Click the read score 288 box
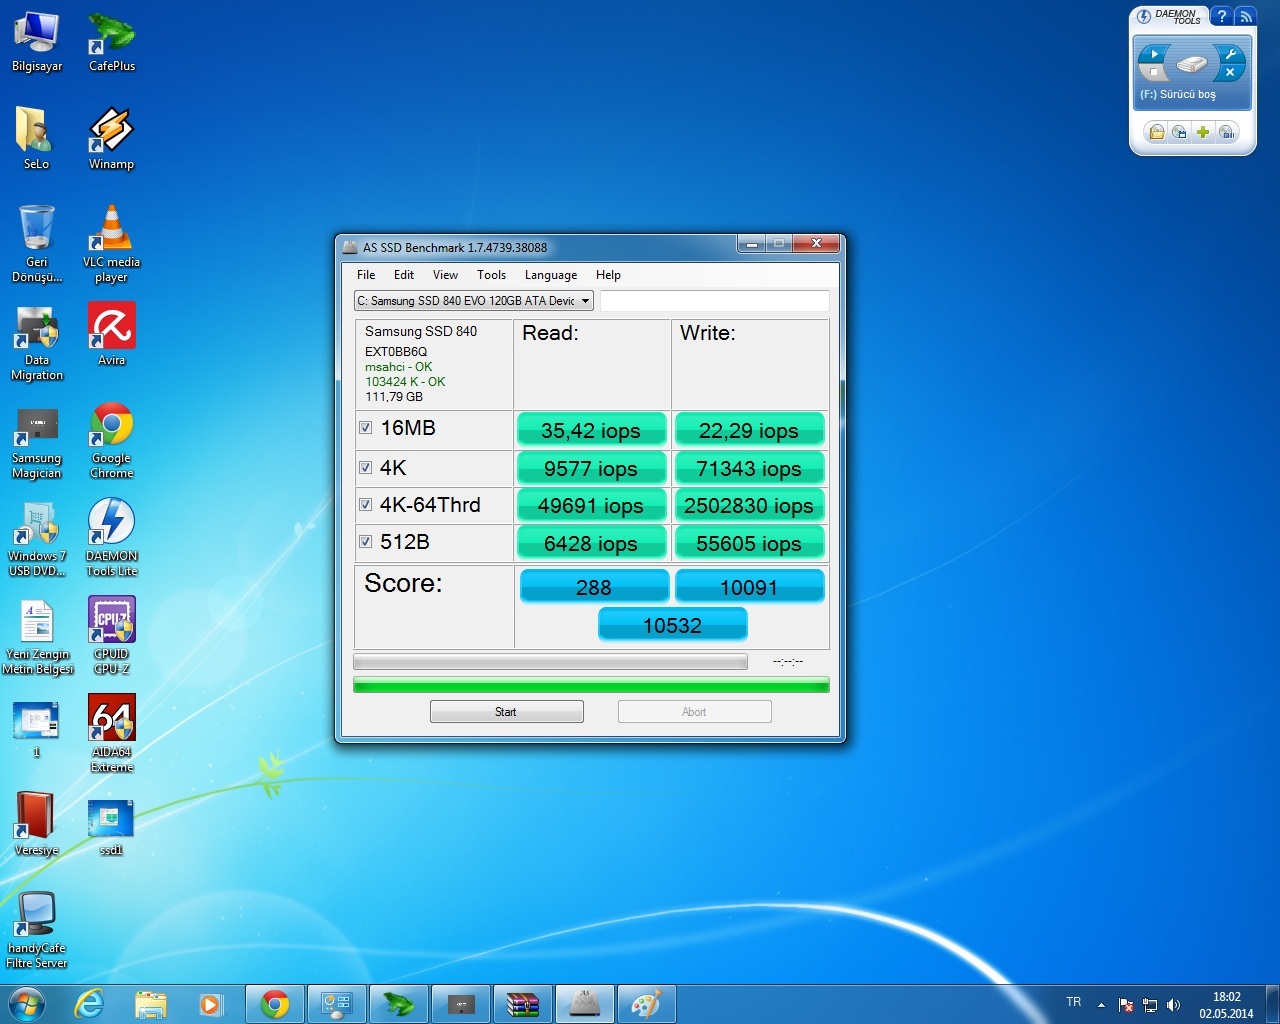 pos(594,587)
